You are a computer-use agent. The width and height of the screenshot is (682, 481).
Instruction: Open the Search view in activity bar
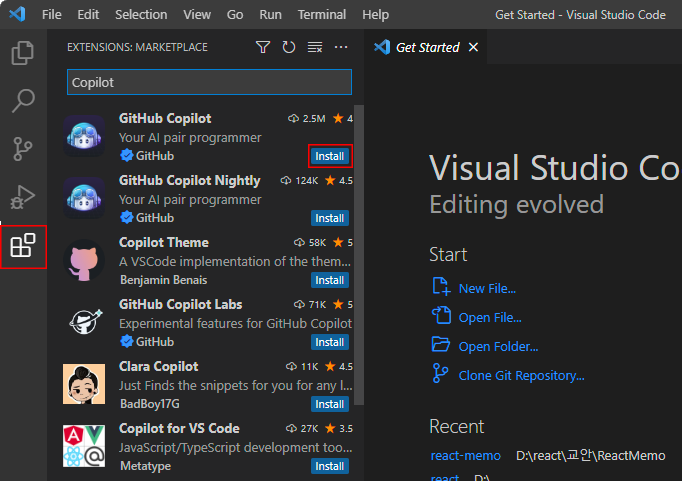click(23, 101)
